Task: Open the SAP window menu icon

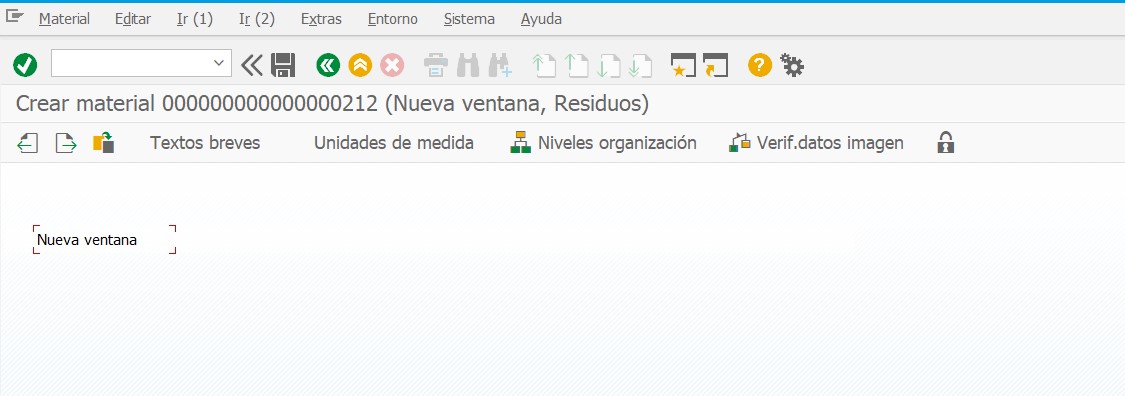Action: tap(14, 17)
